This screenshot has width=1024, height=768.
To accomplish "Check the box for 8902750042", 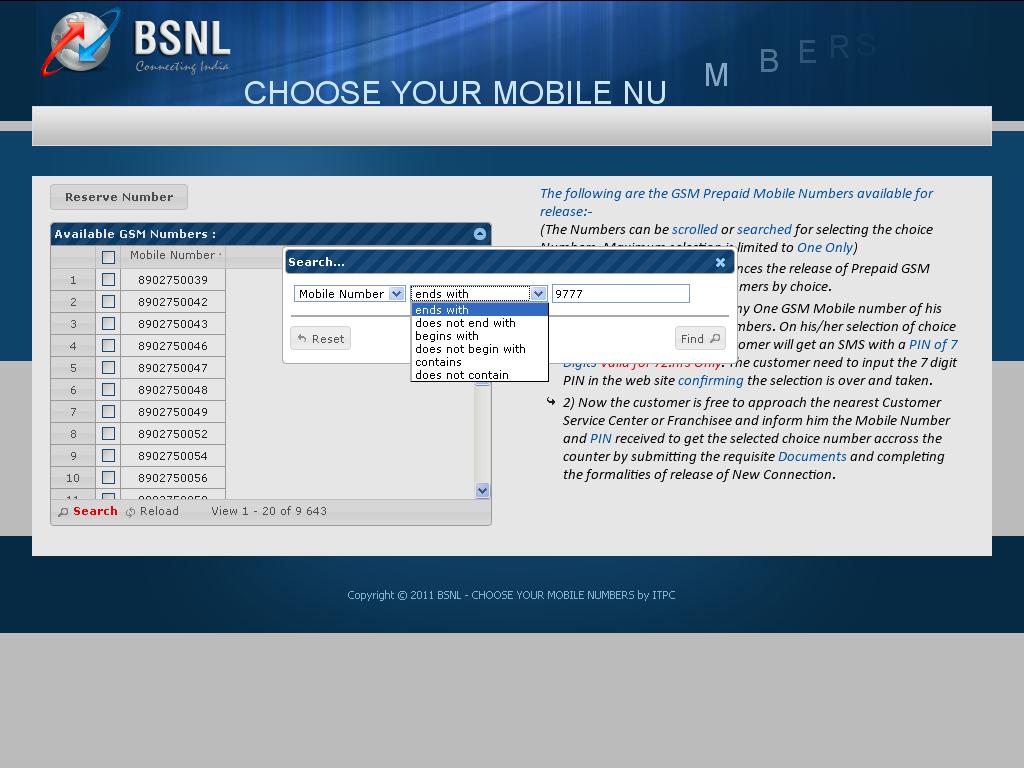I will [x=108, y=302].
